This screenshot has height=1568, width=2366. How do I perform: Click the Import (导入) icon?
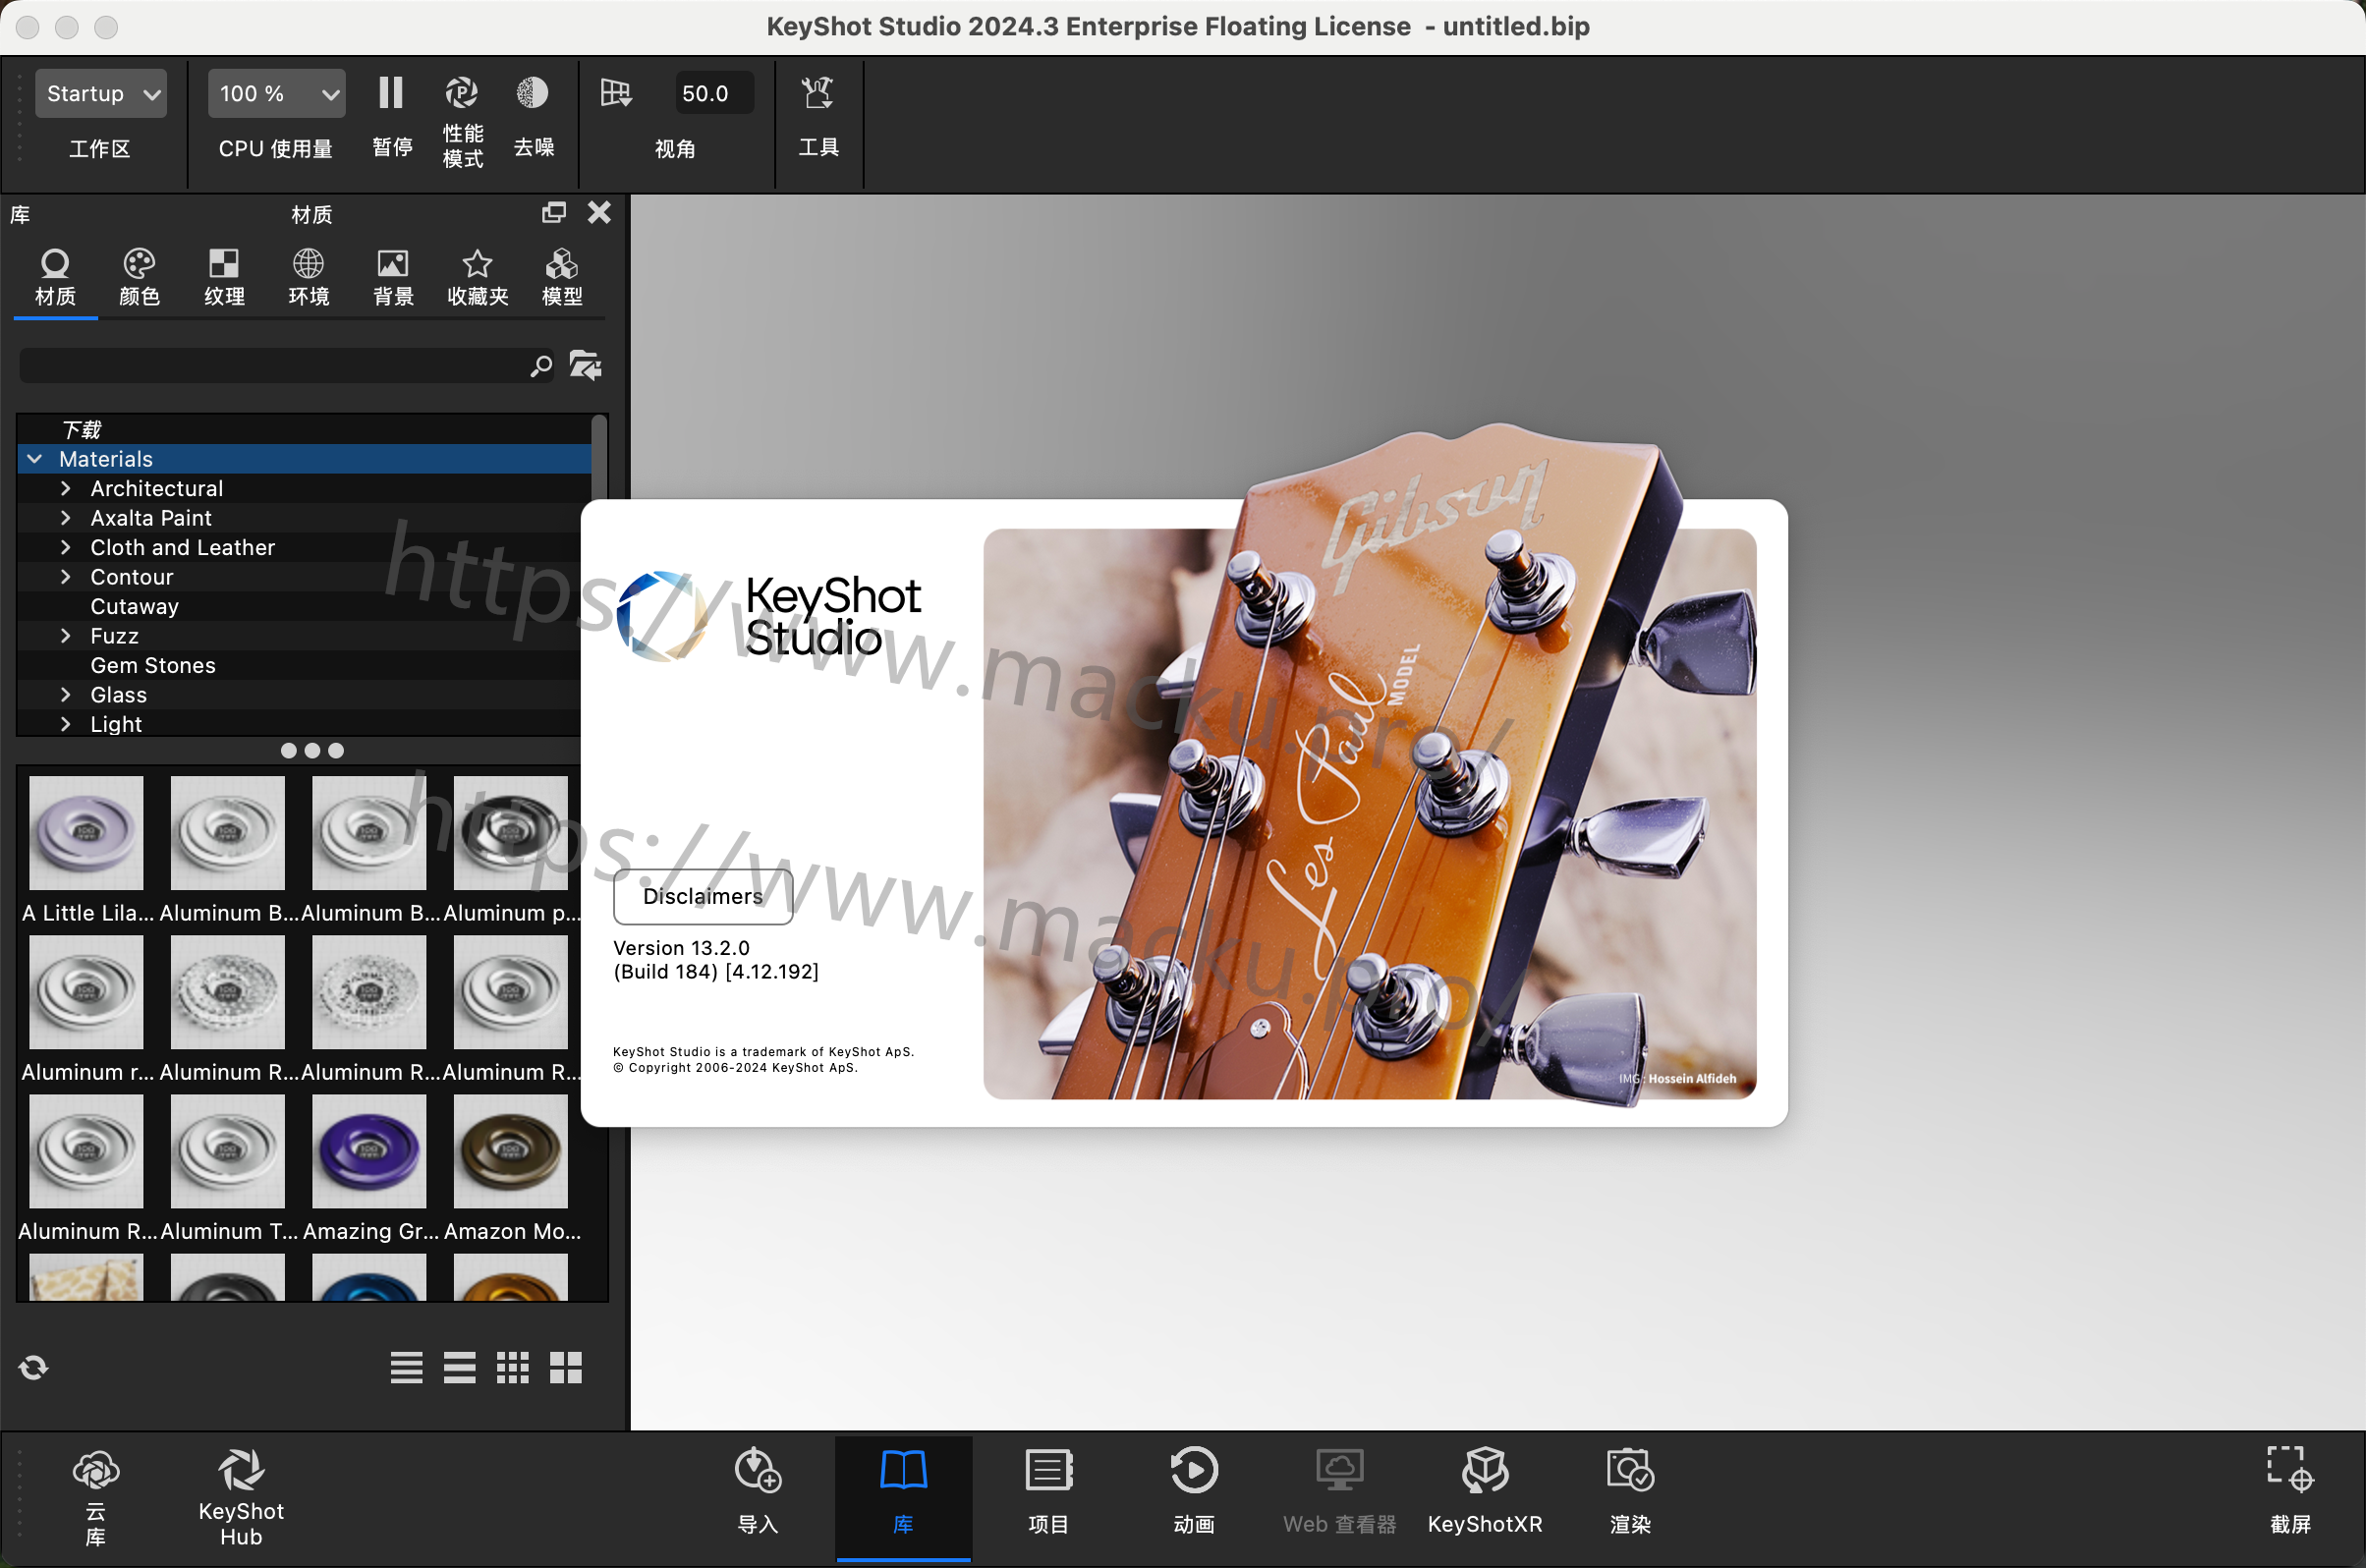[x=757, y=1471]
